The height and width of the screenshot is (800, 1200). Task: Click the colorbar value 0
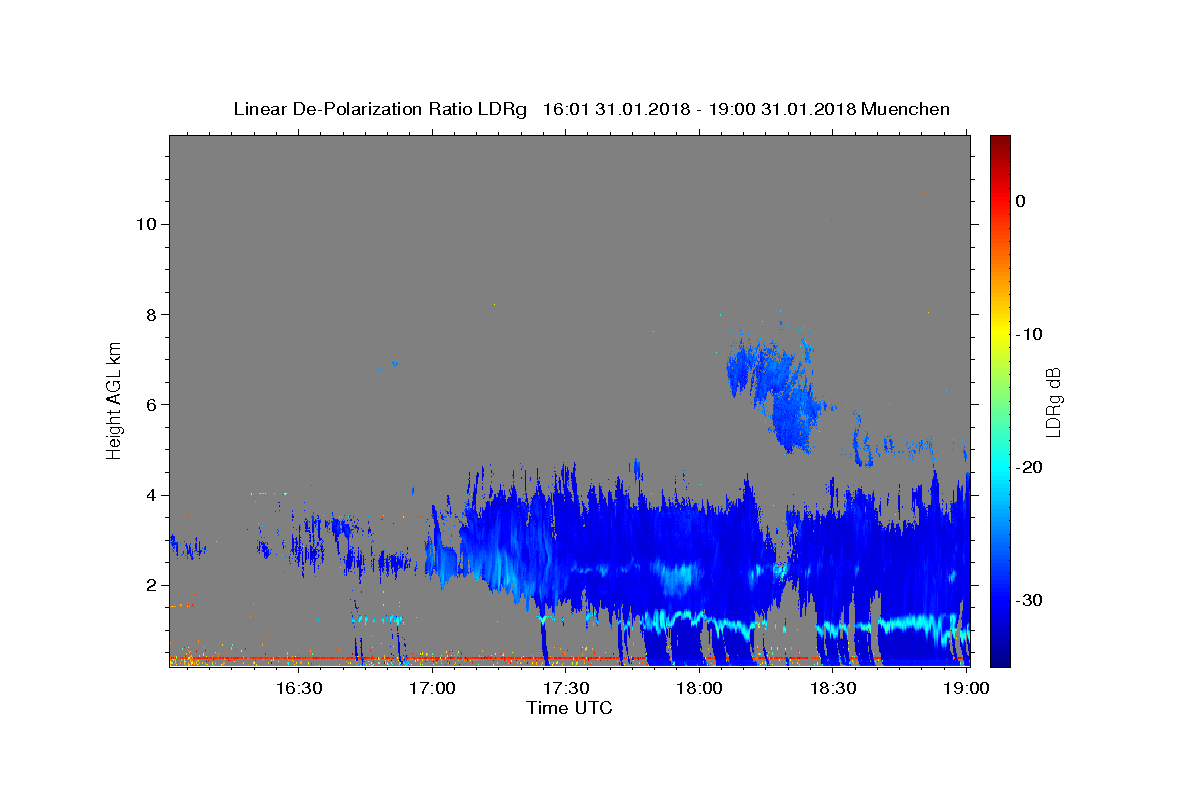[1021, 201]
